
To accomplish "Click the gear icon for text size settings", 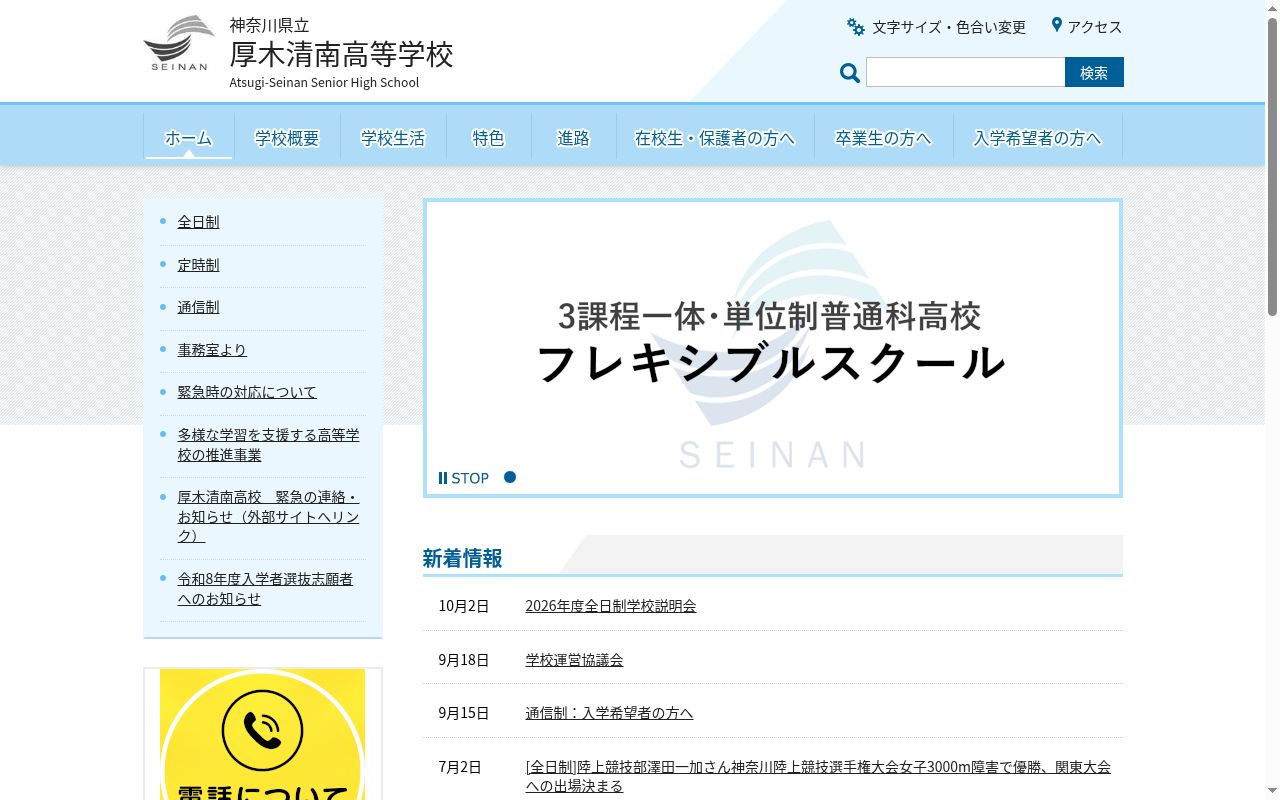I will (855, 27).
